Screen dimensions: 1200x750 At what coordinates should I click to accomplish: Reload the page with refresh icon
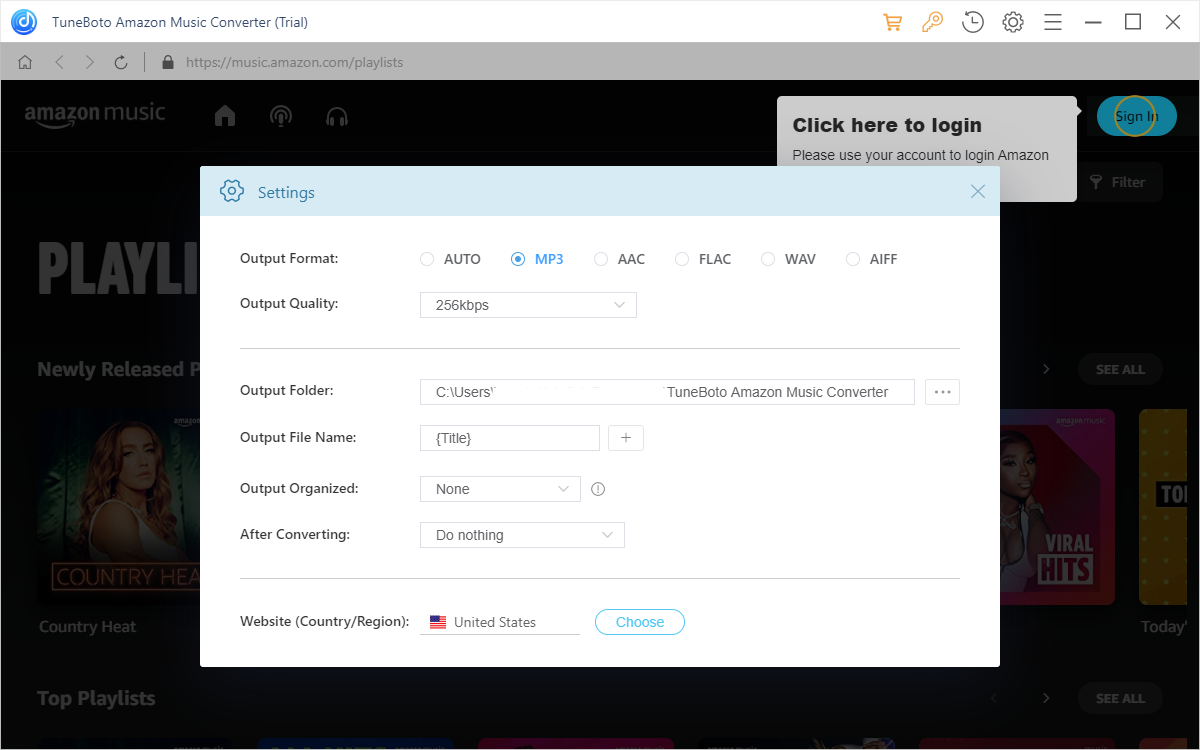[x=121, y=62]
